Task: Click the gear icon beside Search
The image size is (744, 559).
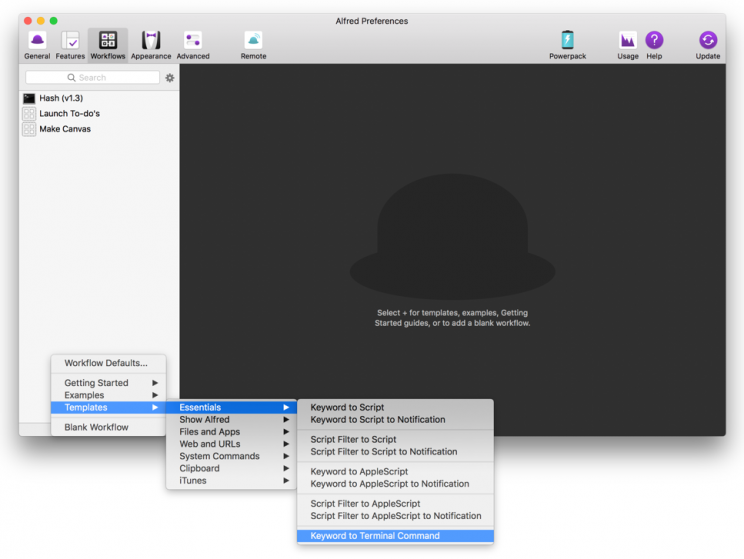Action: click(169, 78)
